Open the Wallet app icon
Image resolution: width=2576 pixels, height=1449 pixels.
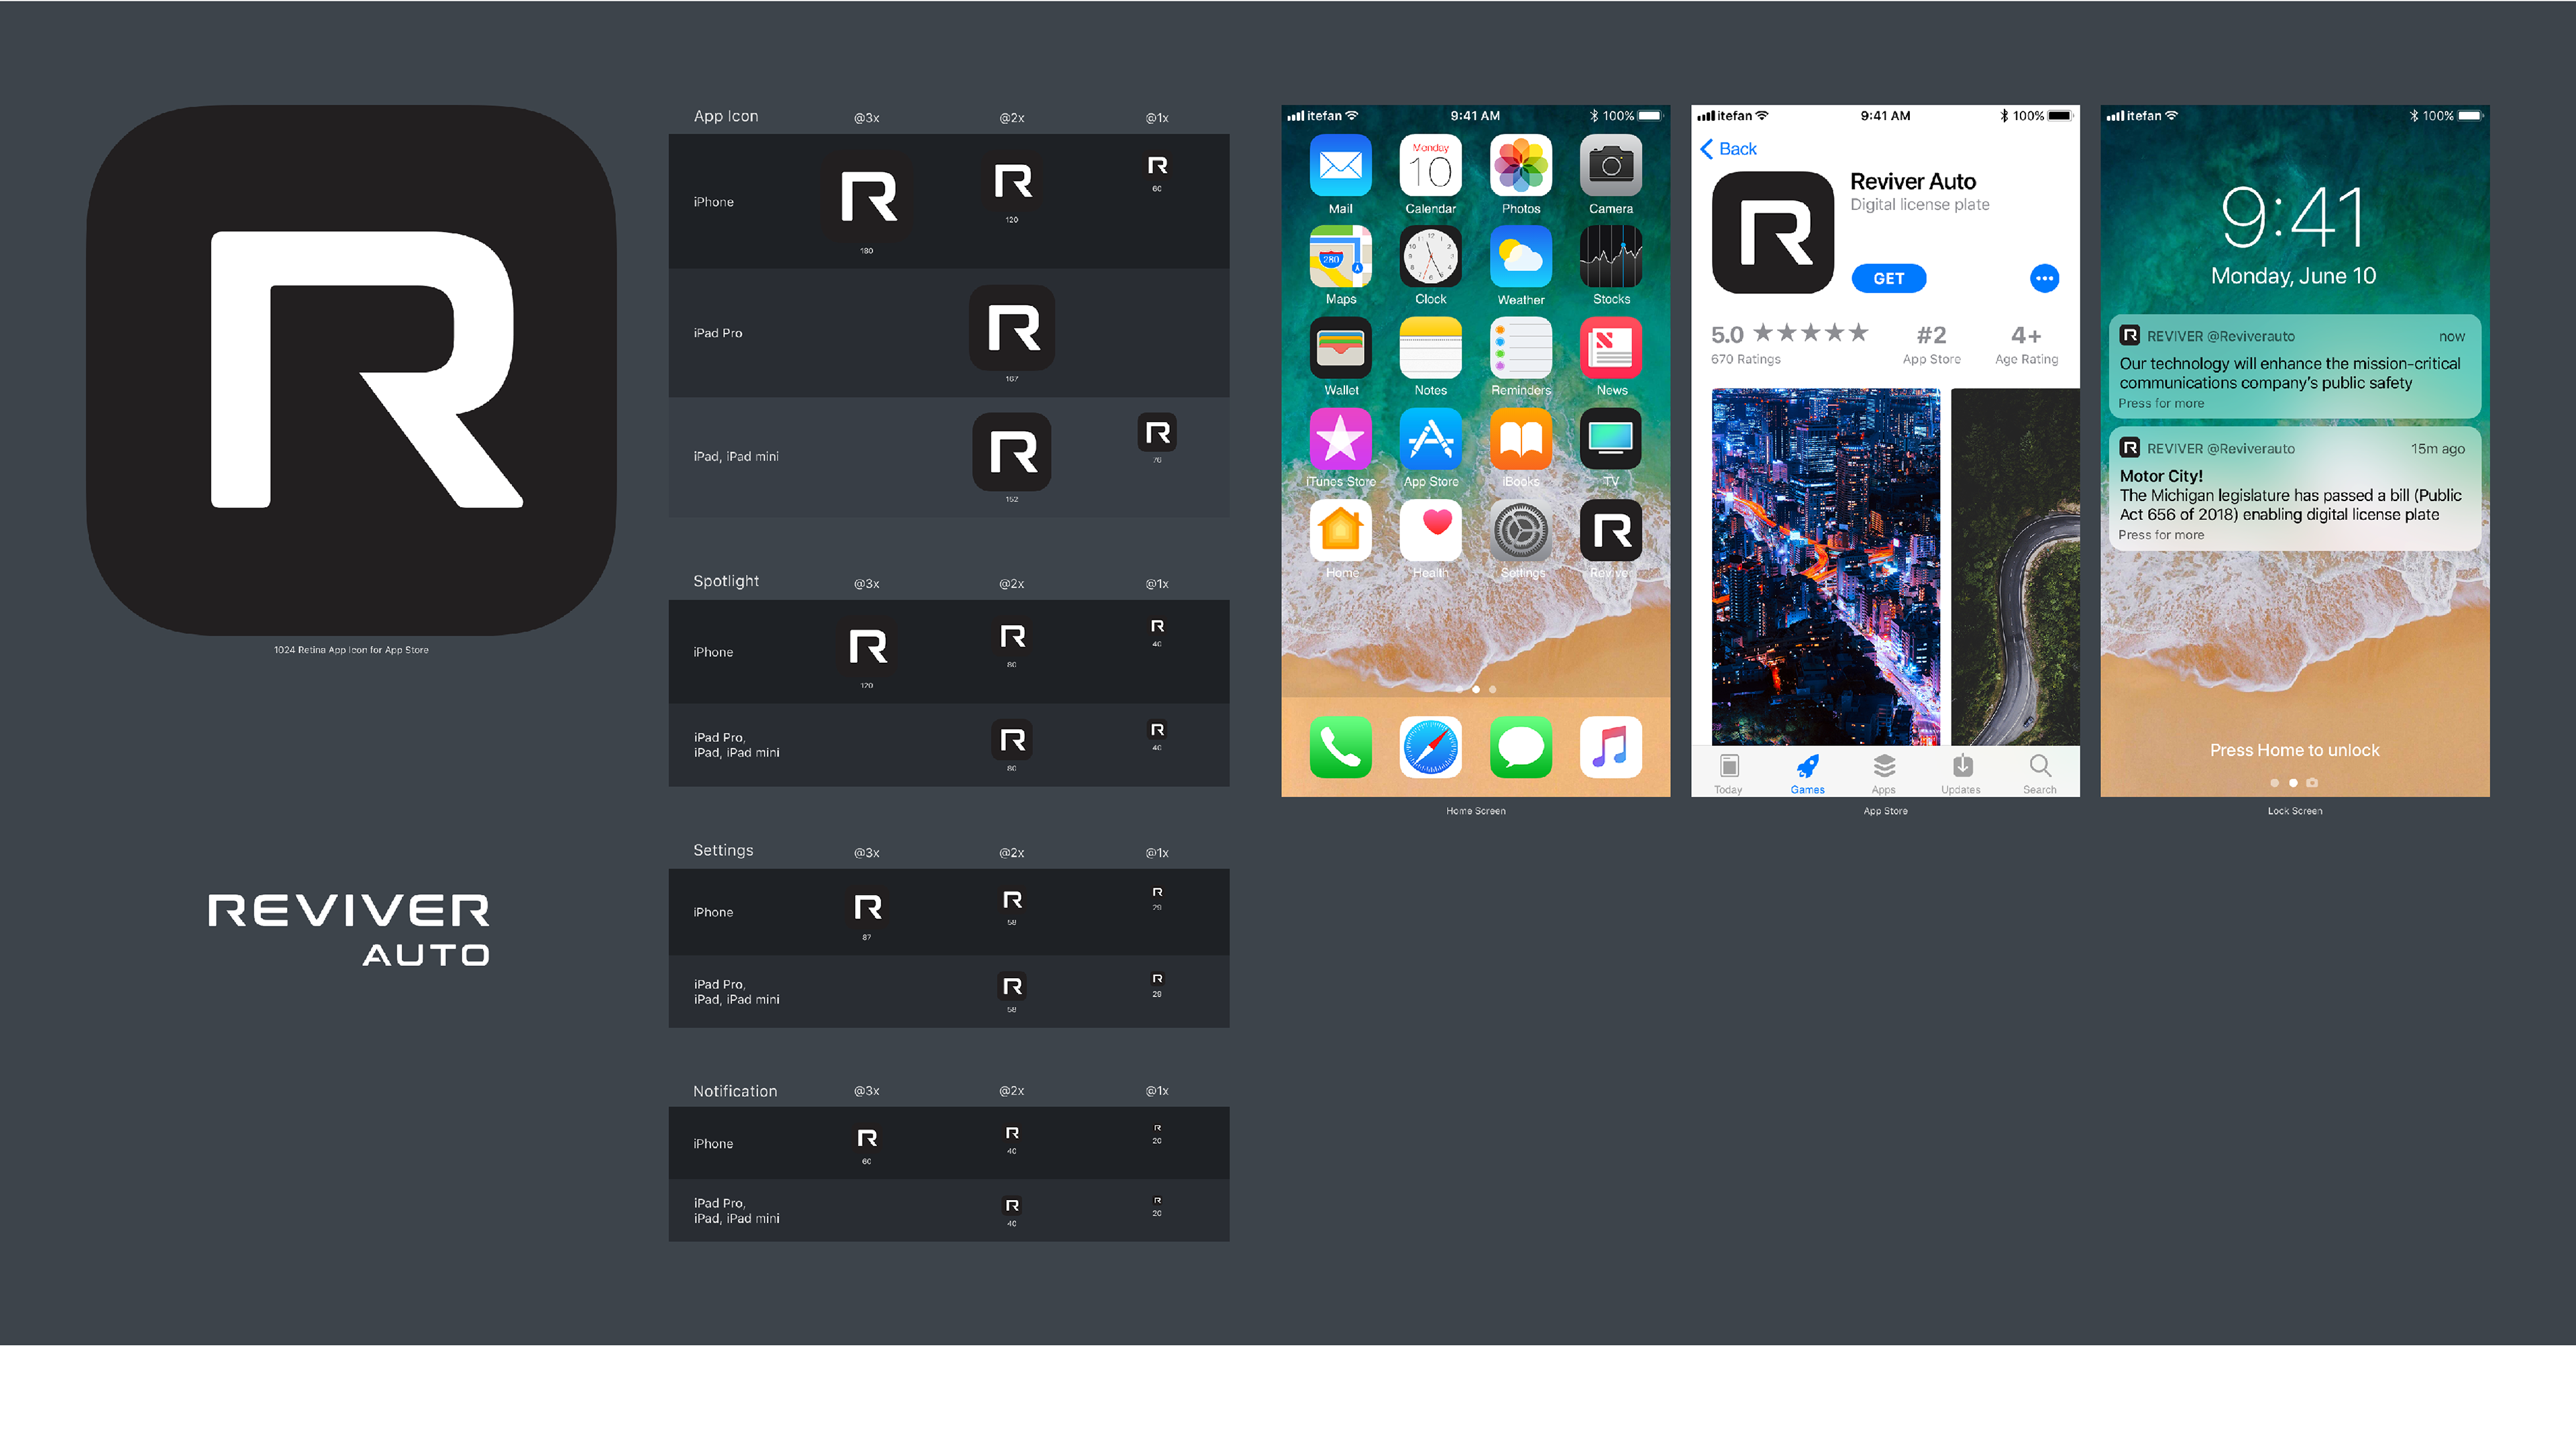(1340, 349)
